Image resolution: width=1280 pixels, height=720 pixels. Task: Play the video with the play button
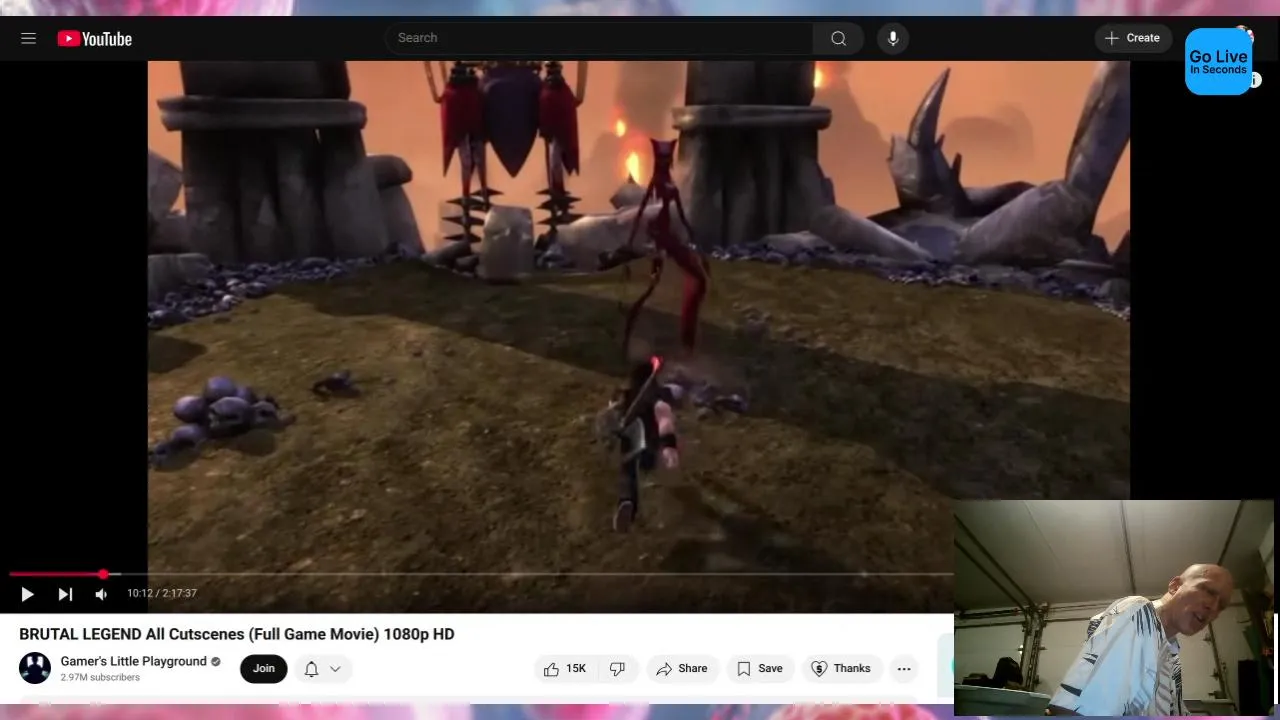coord(27,594)
